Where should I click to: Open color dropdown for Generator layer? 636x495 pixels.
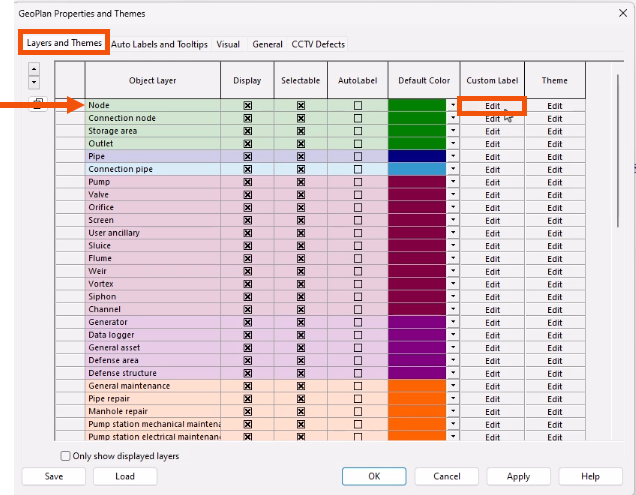[x=453, y=322]
